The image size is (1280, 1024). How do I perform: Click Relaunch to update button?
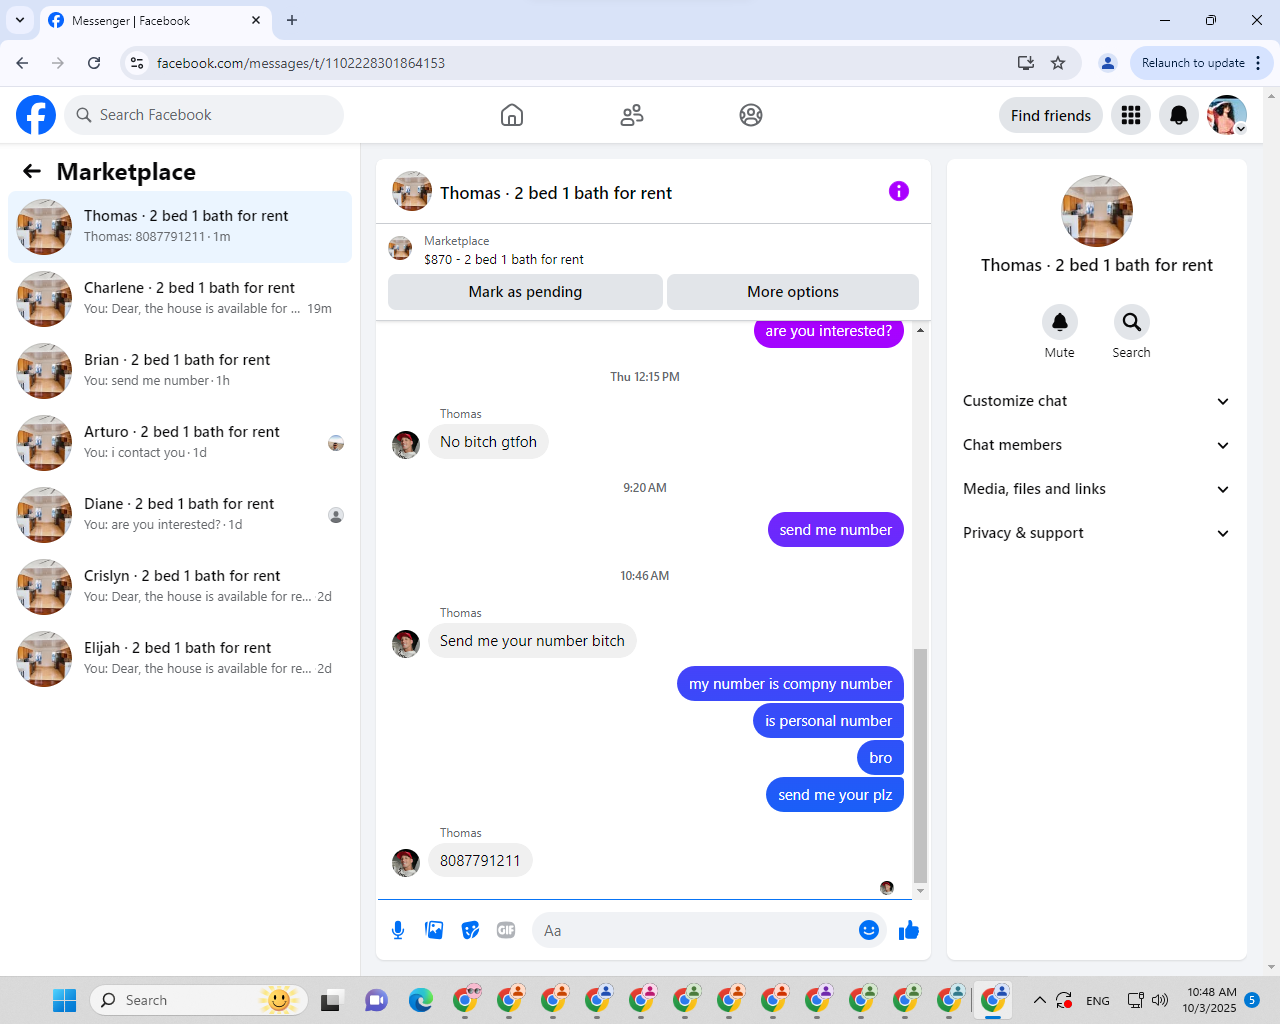click(x=1201, y=63)
